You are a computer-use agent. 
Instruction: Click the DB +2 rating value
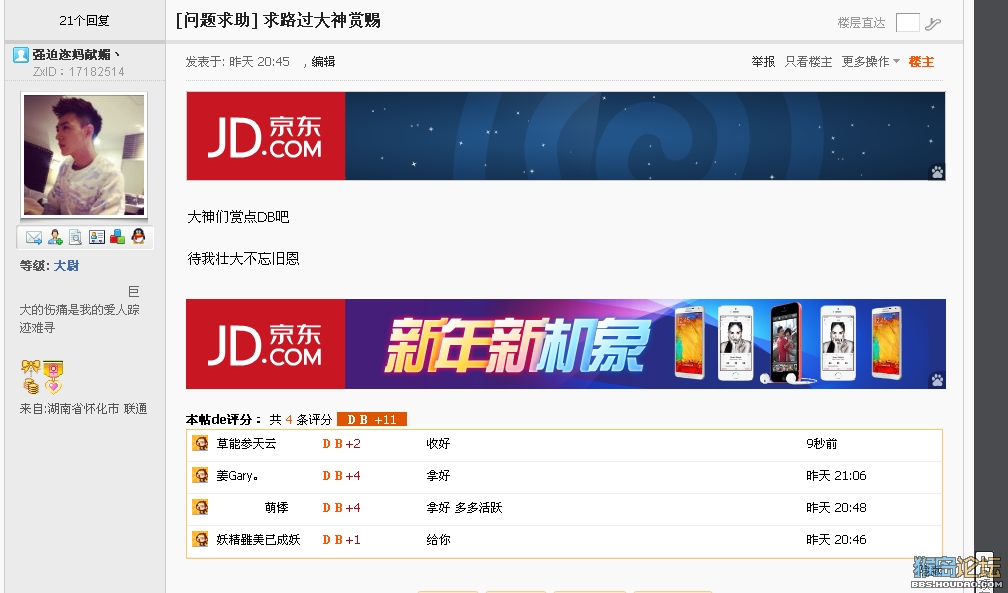pyautogui.click(x=341, y=444)
